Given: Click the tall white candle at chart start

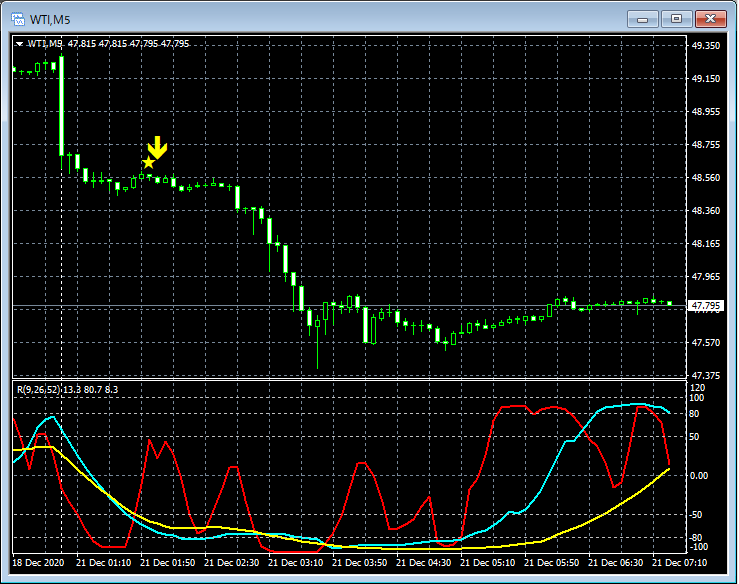Looking at the screenshot, I should tap(62, 105).
